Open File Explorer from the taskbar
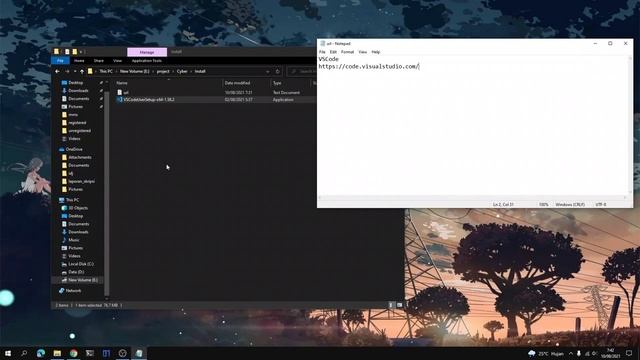Screen dimensions: 640x360 pos(57,353)
